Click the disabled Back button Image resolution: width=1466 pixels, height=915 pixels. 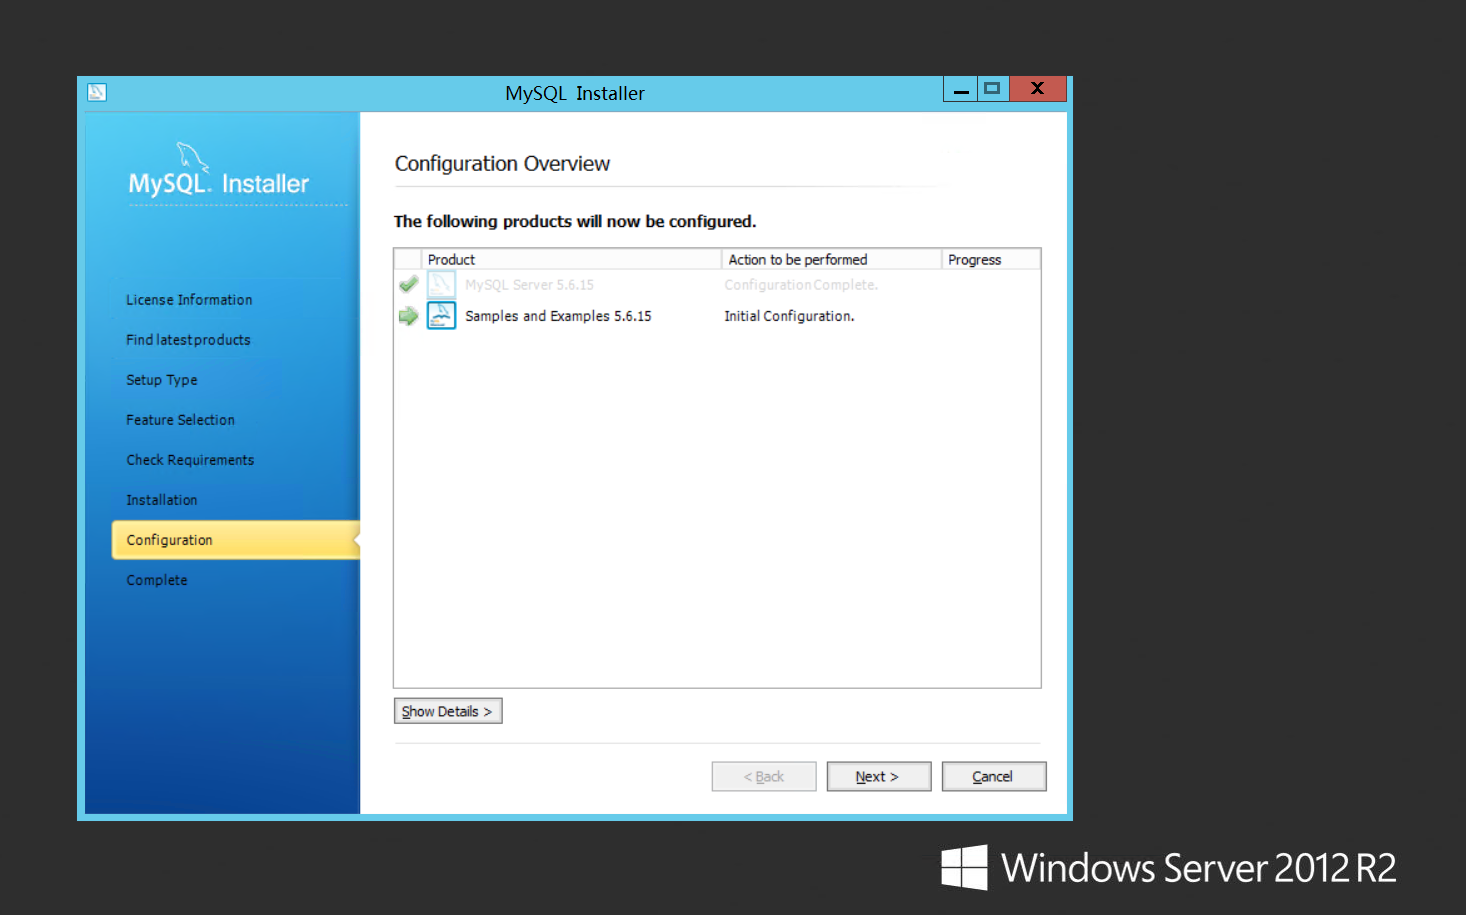763,776
